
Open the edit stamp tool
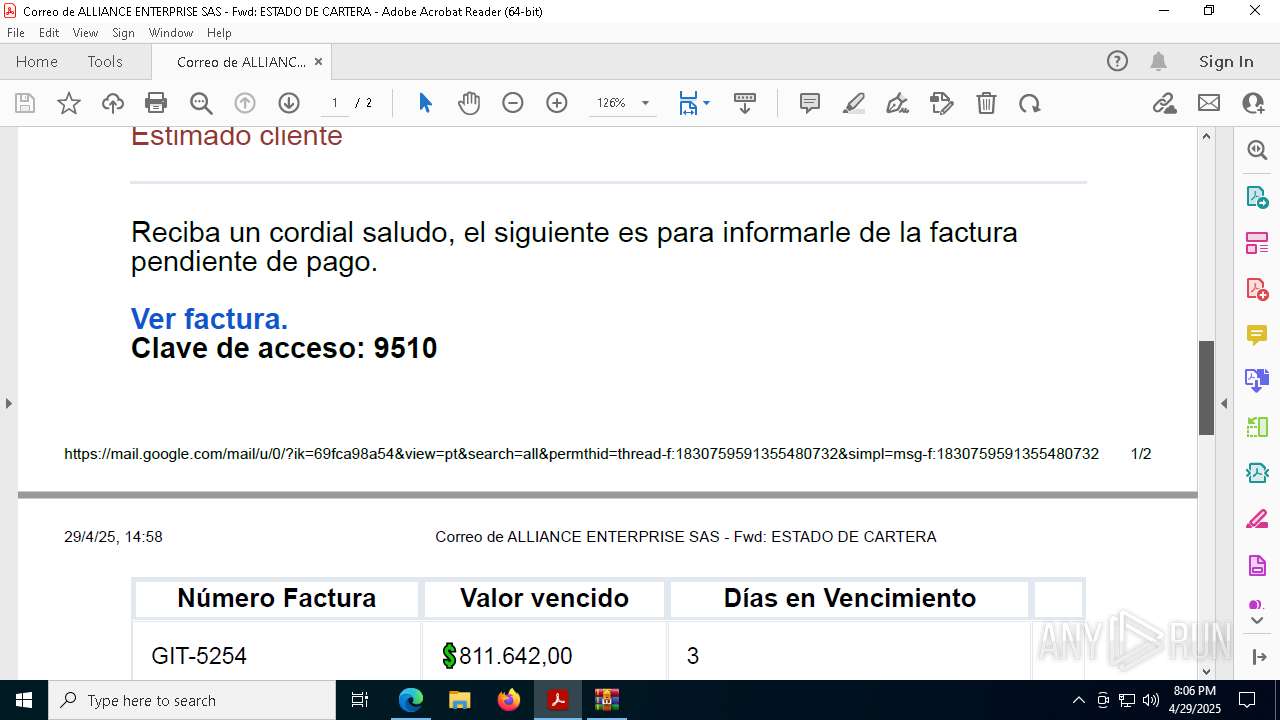pos(942,103)
